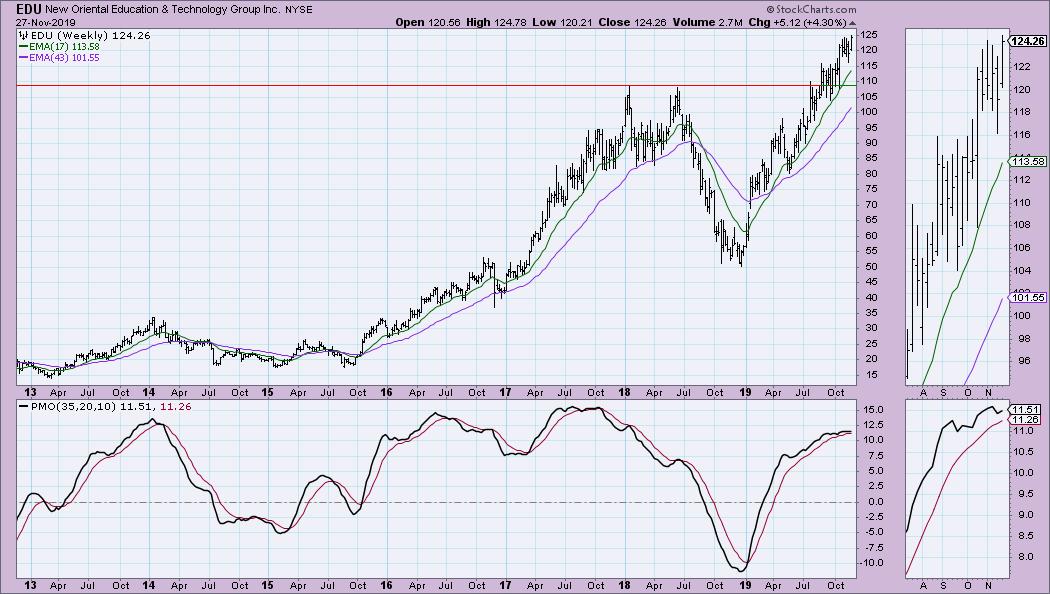This screenshot has height=594, width=1050.
Task: Click the EDU (Weekly) legend entry
Action: pos(90,35)
